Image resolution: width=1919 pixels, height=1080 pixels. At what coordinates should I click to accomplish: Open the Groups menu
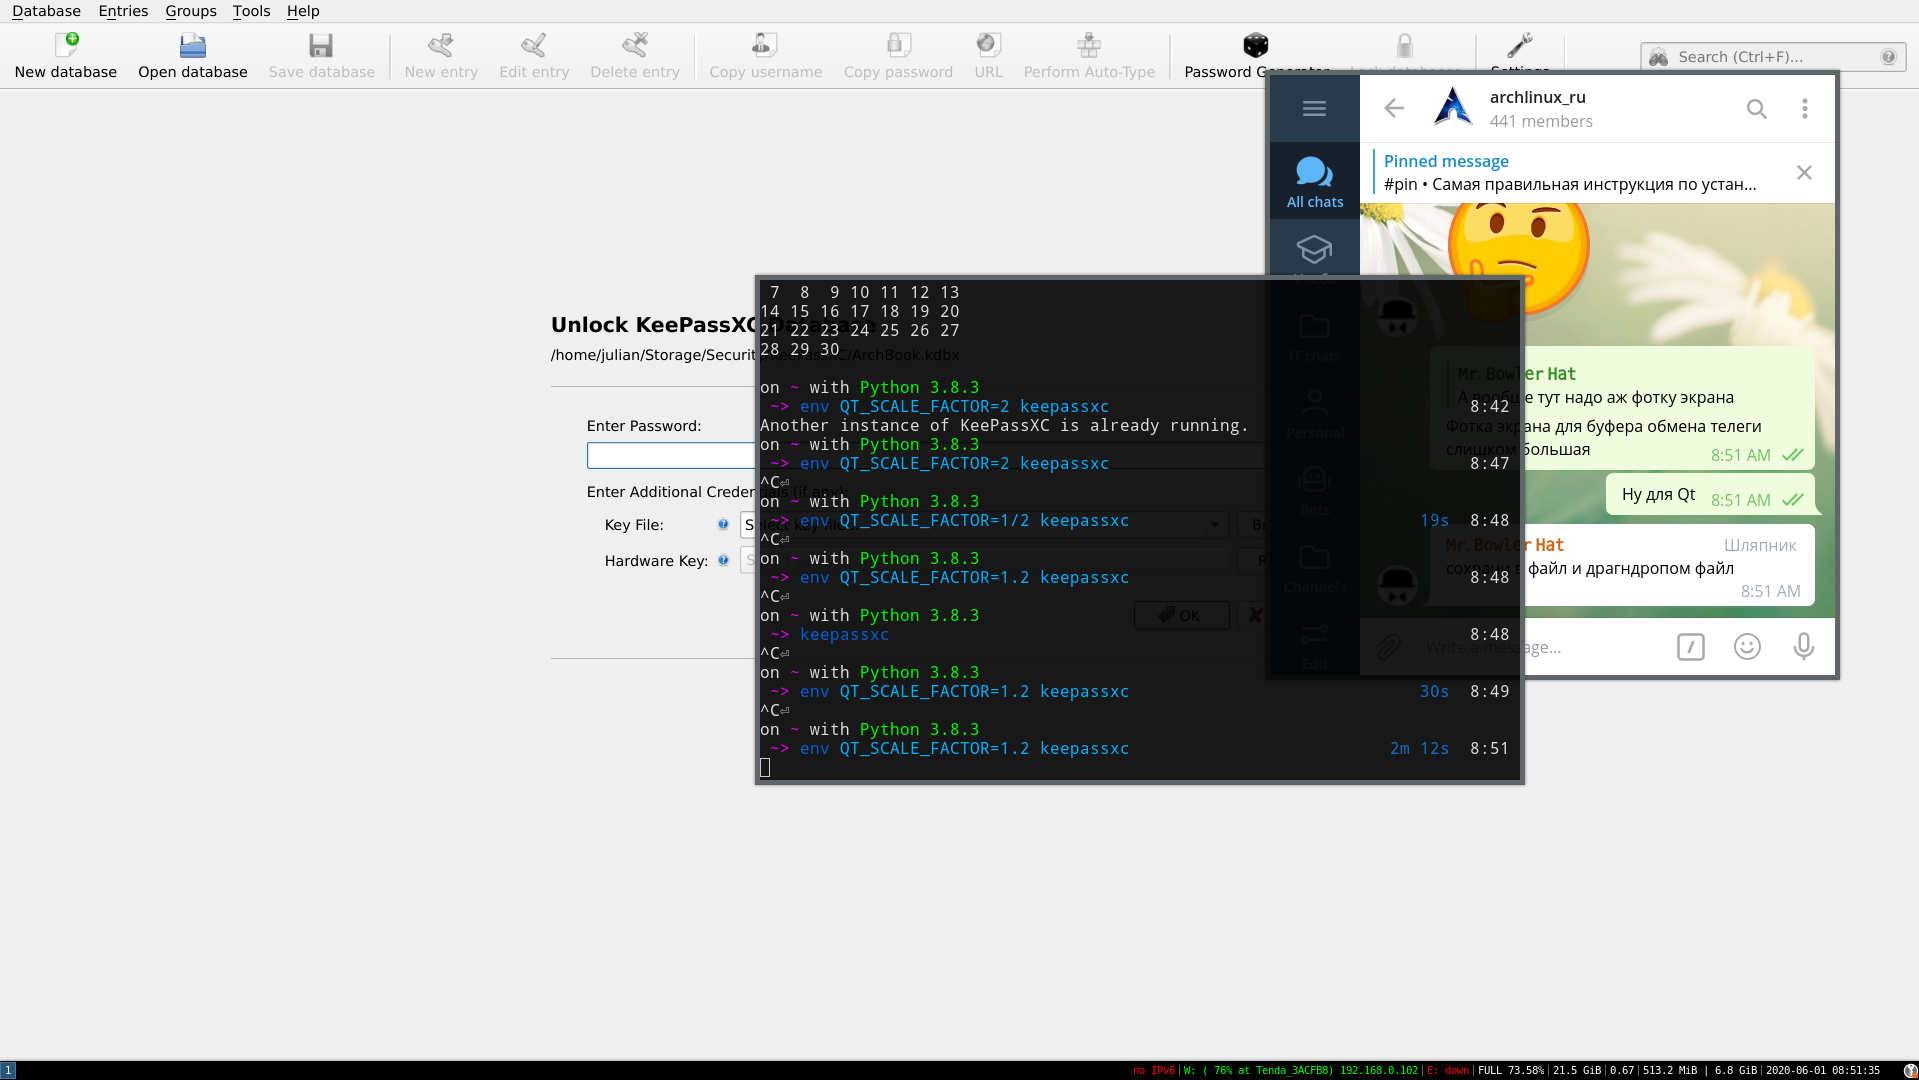coord(191,11)
